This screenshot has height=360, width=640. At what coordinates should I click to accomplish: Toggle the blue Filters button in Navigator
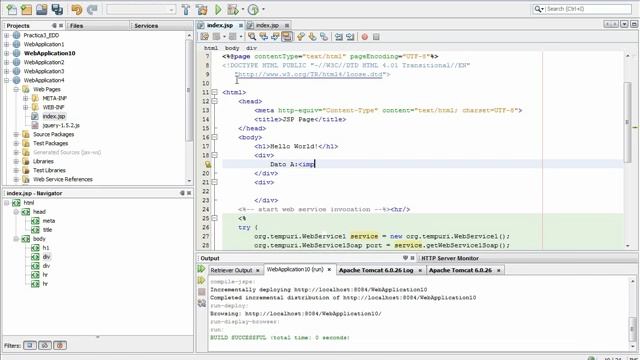pyautogui.click(x=30, y=345)
